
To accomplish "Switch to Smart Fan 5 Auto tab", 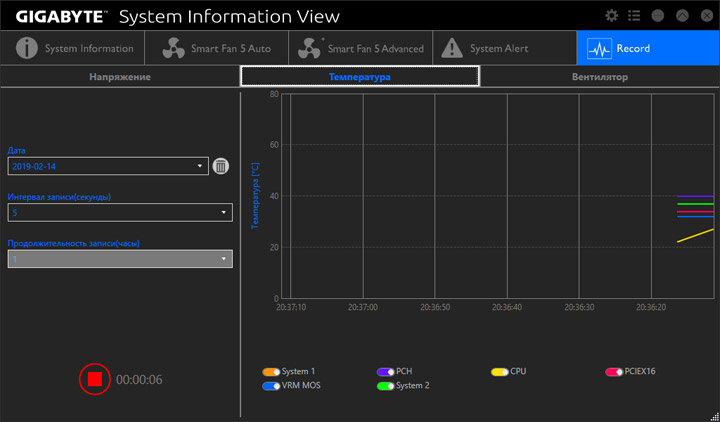I will 216,48.
